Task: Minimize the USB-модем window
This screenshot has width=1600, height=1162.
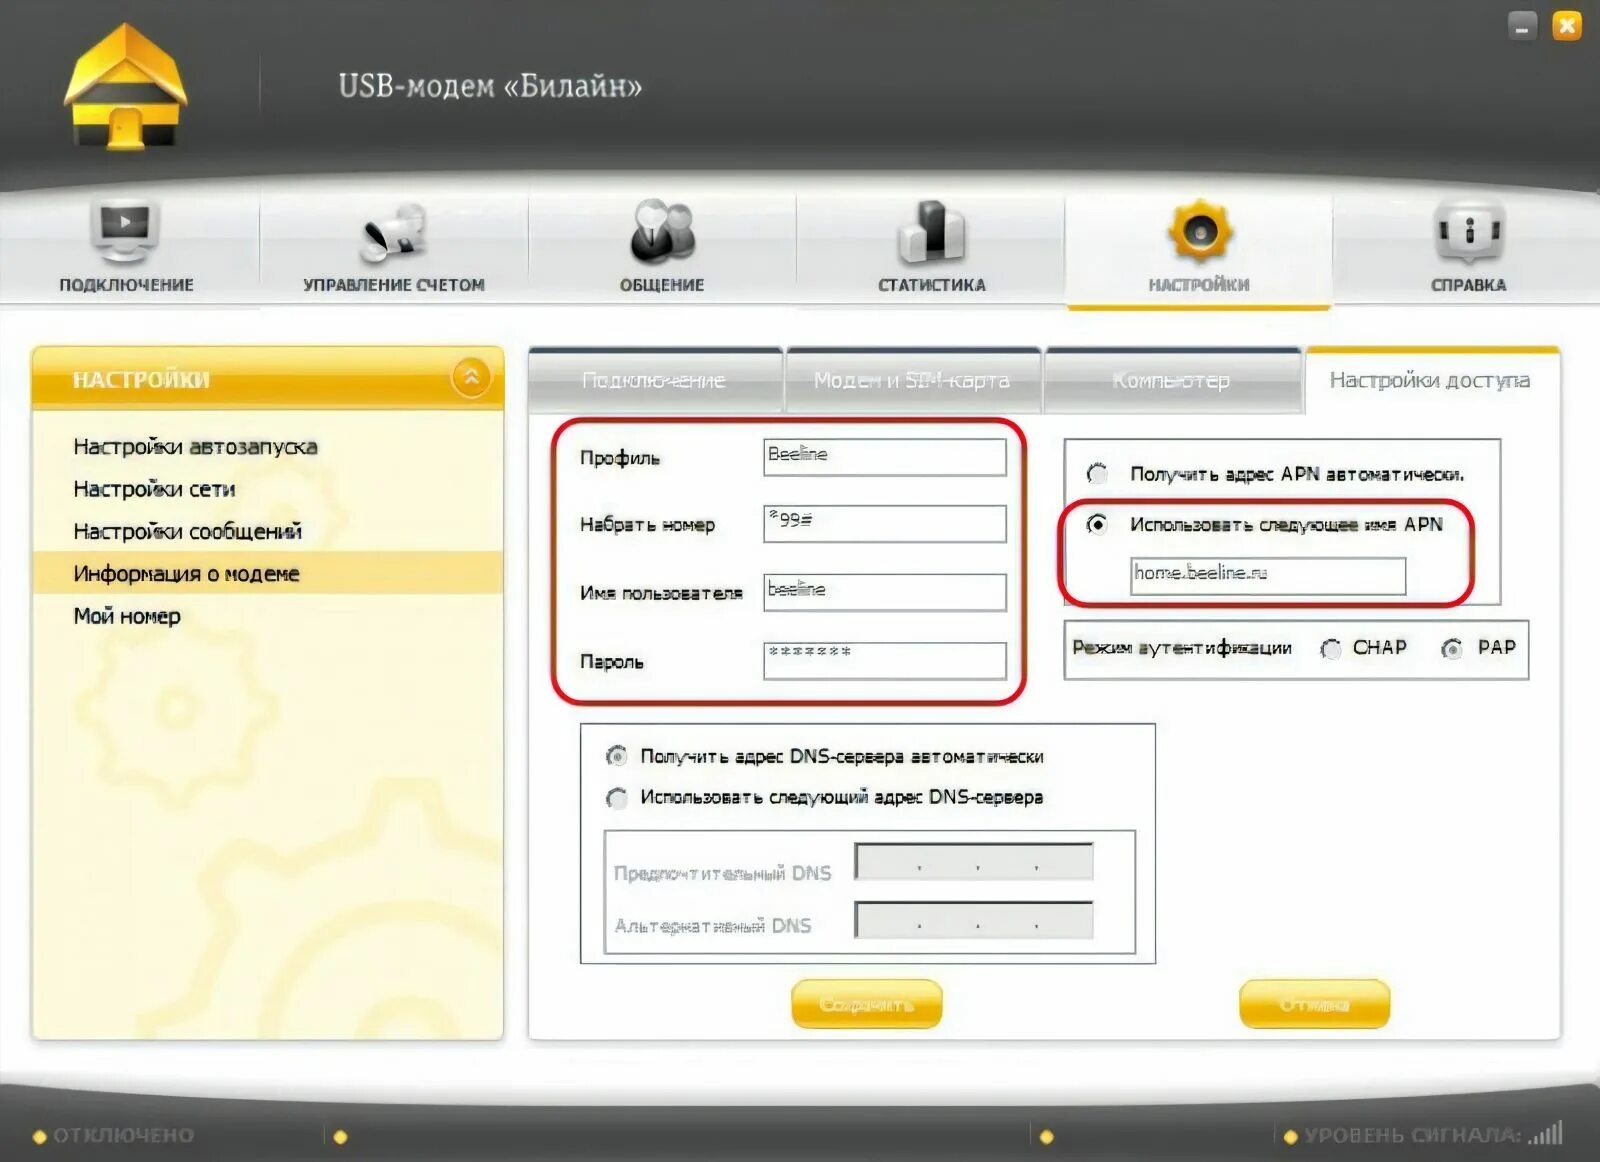Action: [1522, 26]
